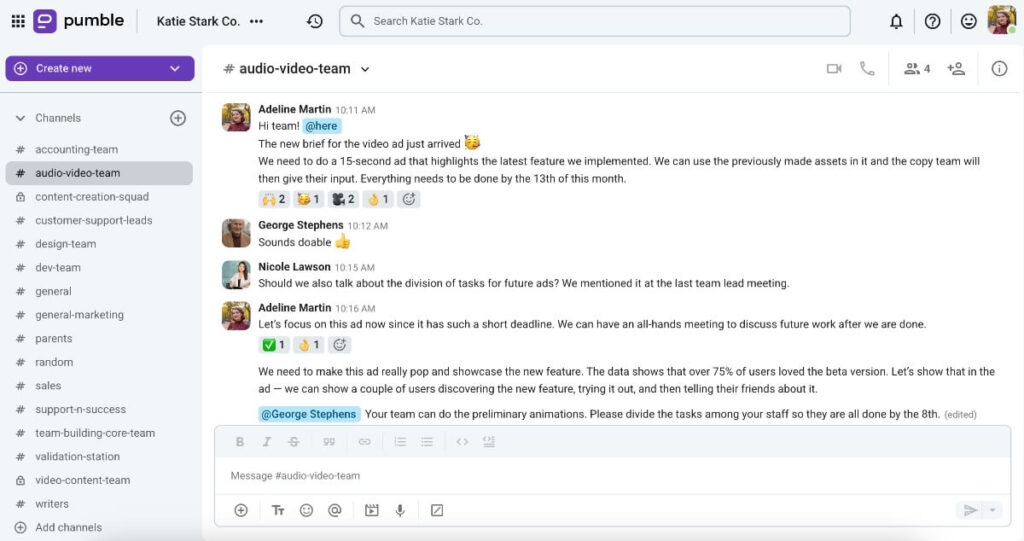The width and height of the screenshot is (1024, 541).
Task: Focus the Search Katie Stark Co. field
Action: coord(600,21)
